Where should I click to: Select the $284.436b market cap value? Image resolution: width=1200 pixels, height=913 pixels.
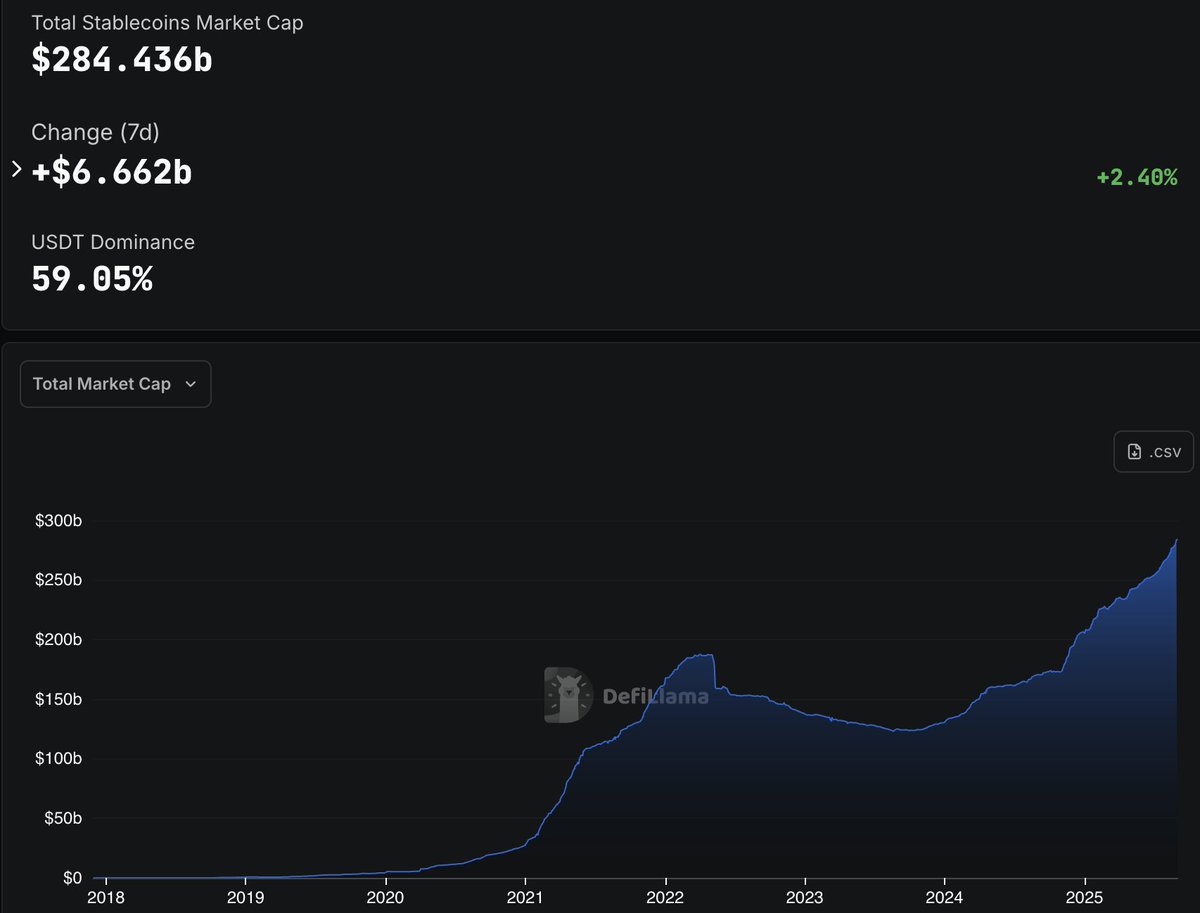click(x=122, y=60)
